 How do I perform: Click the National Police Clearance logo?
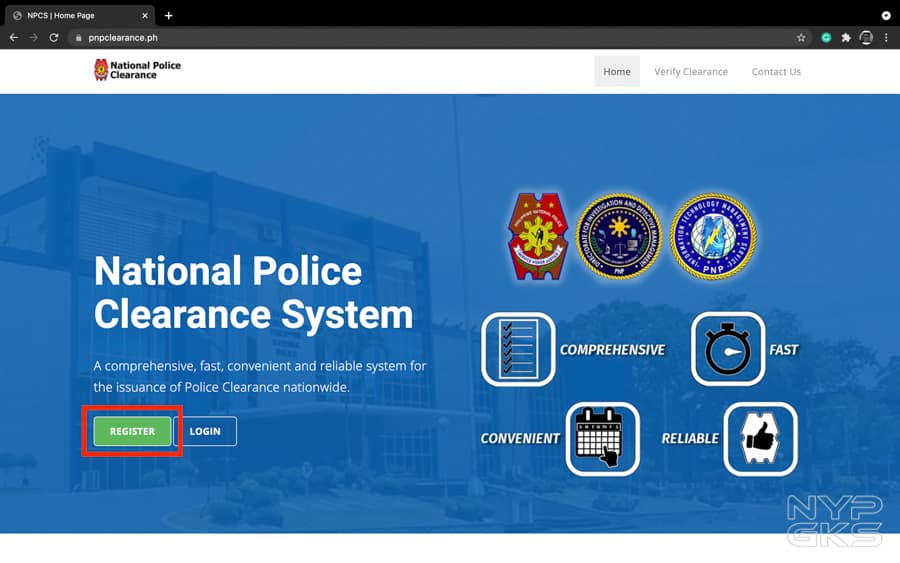138,70
